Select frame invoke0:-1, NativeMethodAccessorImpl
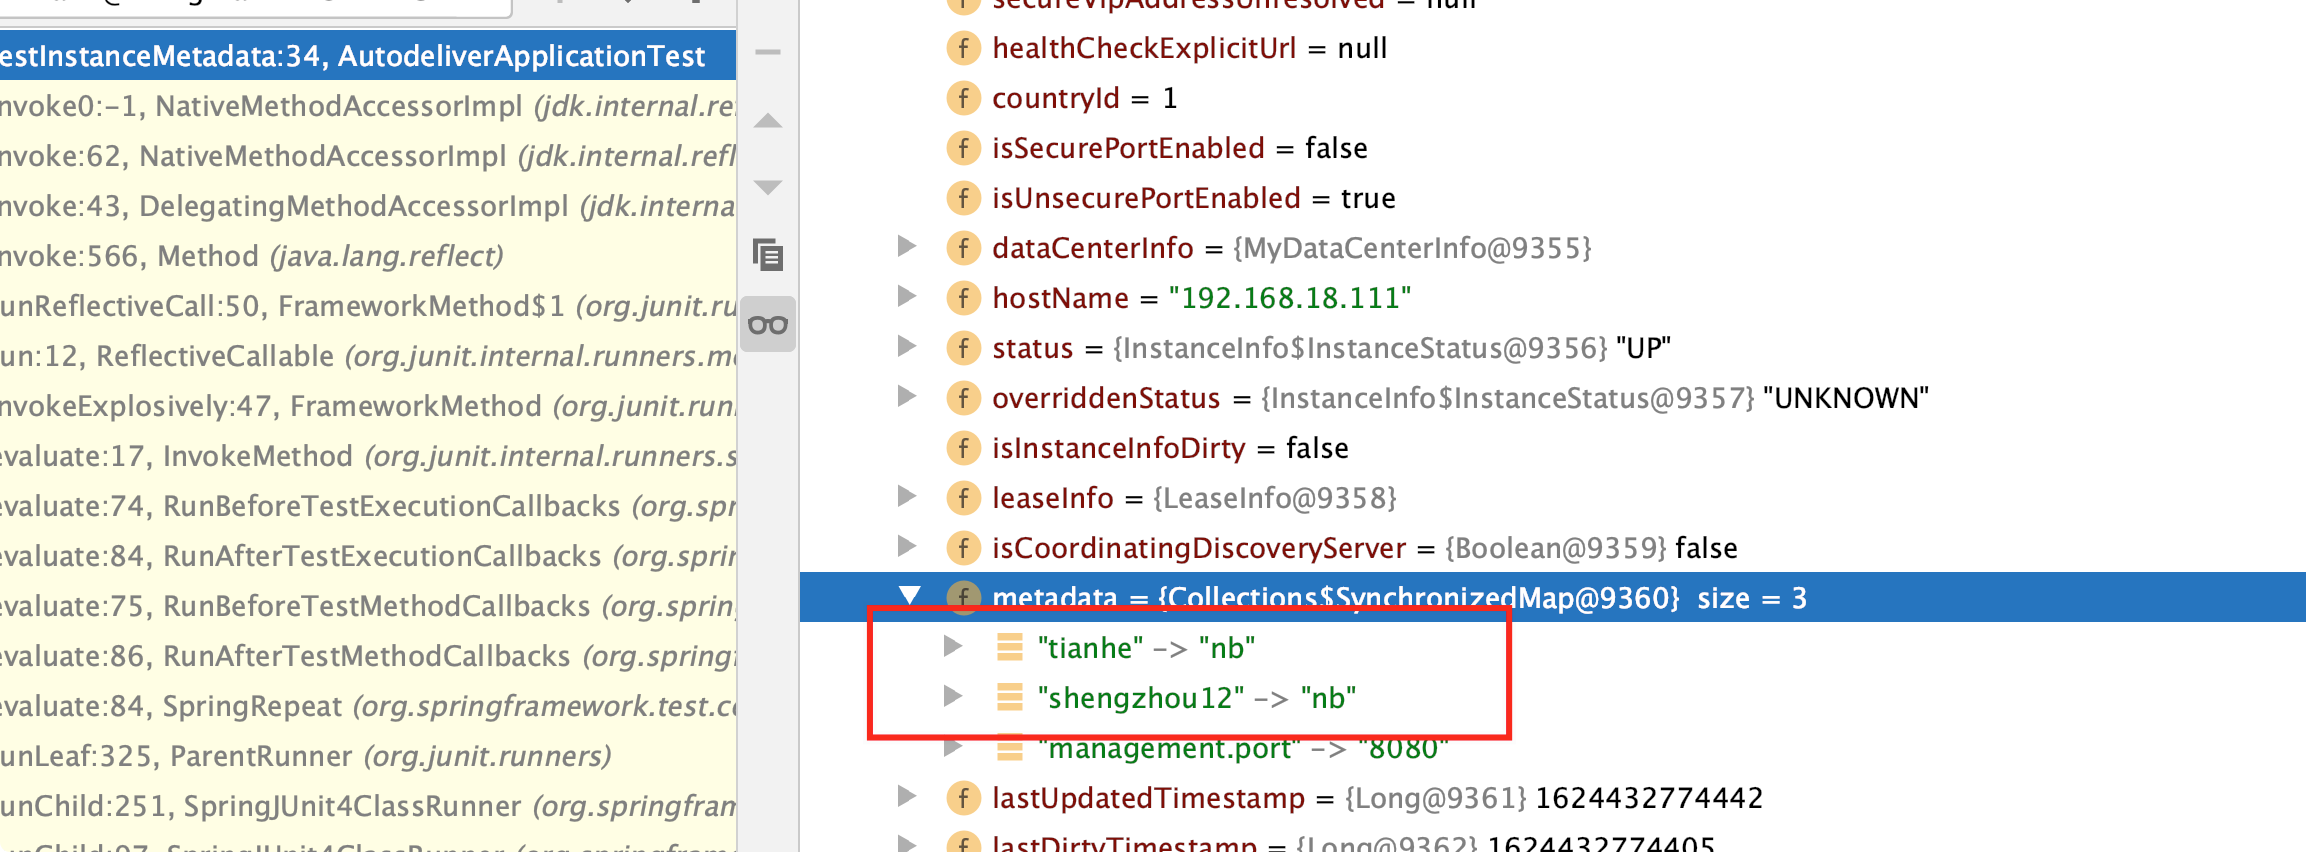This screenshot has width=2306, height=852. [368, 106]
